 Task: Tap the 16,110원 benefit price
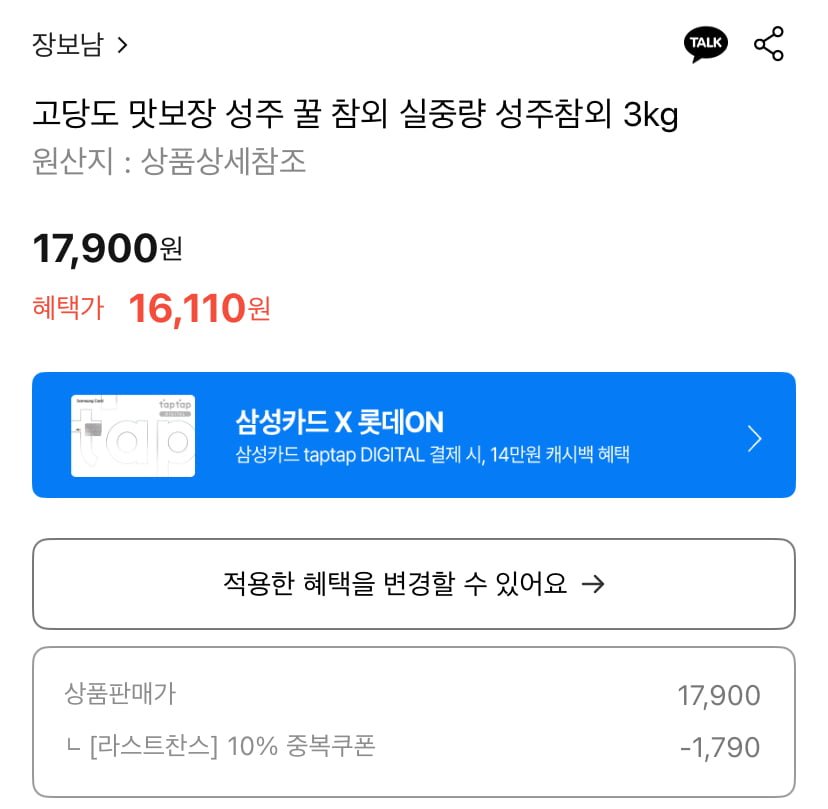[x=200, y=308]
